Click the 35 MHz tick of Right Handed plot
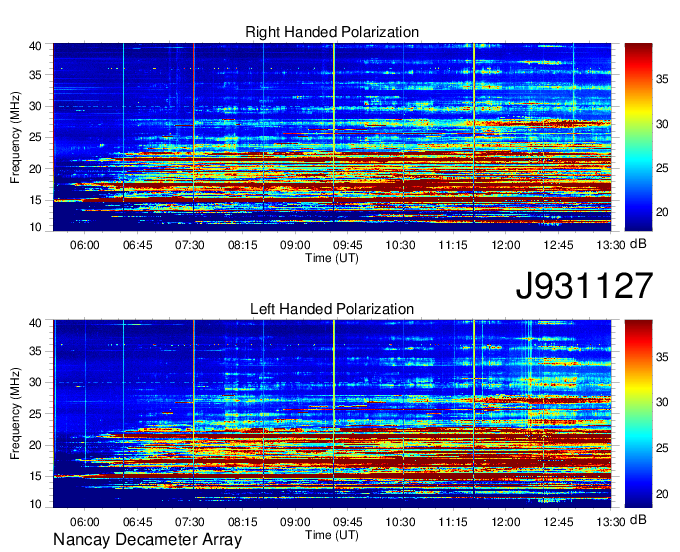 point(35,75)
